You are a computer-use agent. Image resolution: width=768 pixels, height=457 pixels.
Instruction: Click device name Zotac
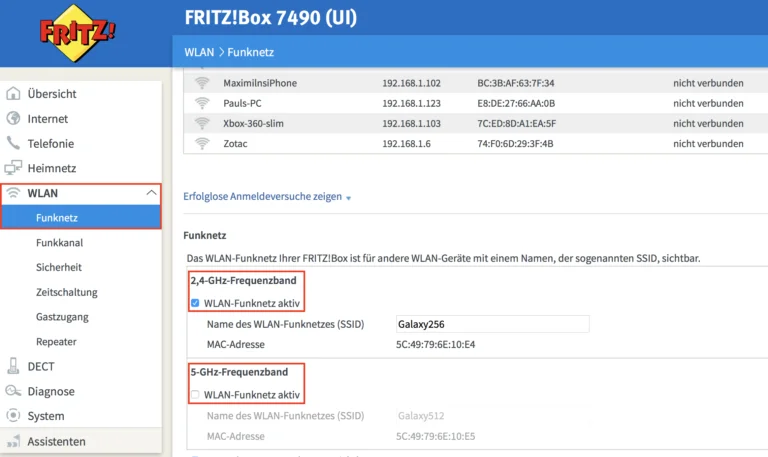[x=235, y=144]
